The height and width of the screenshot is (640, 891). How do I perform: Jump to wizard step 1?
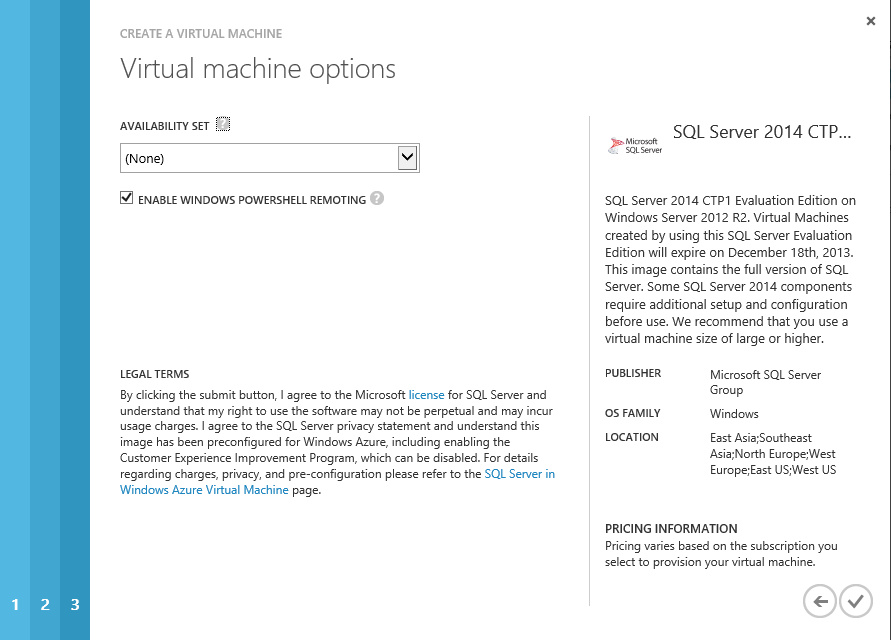coord(15,604)
